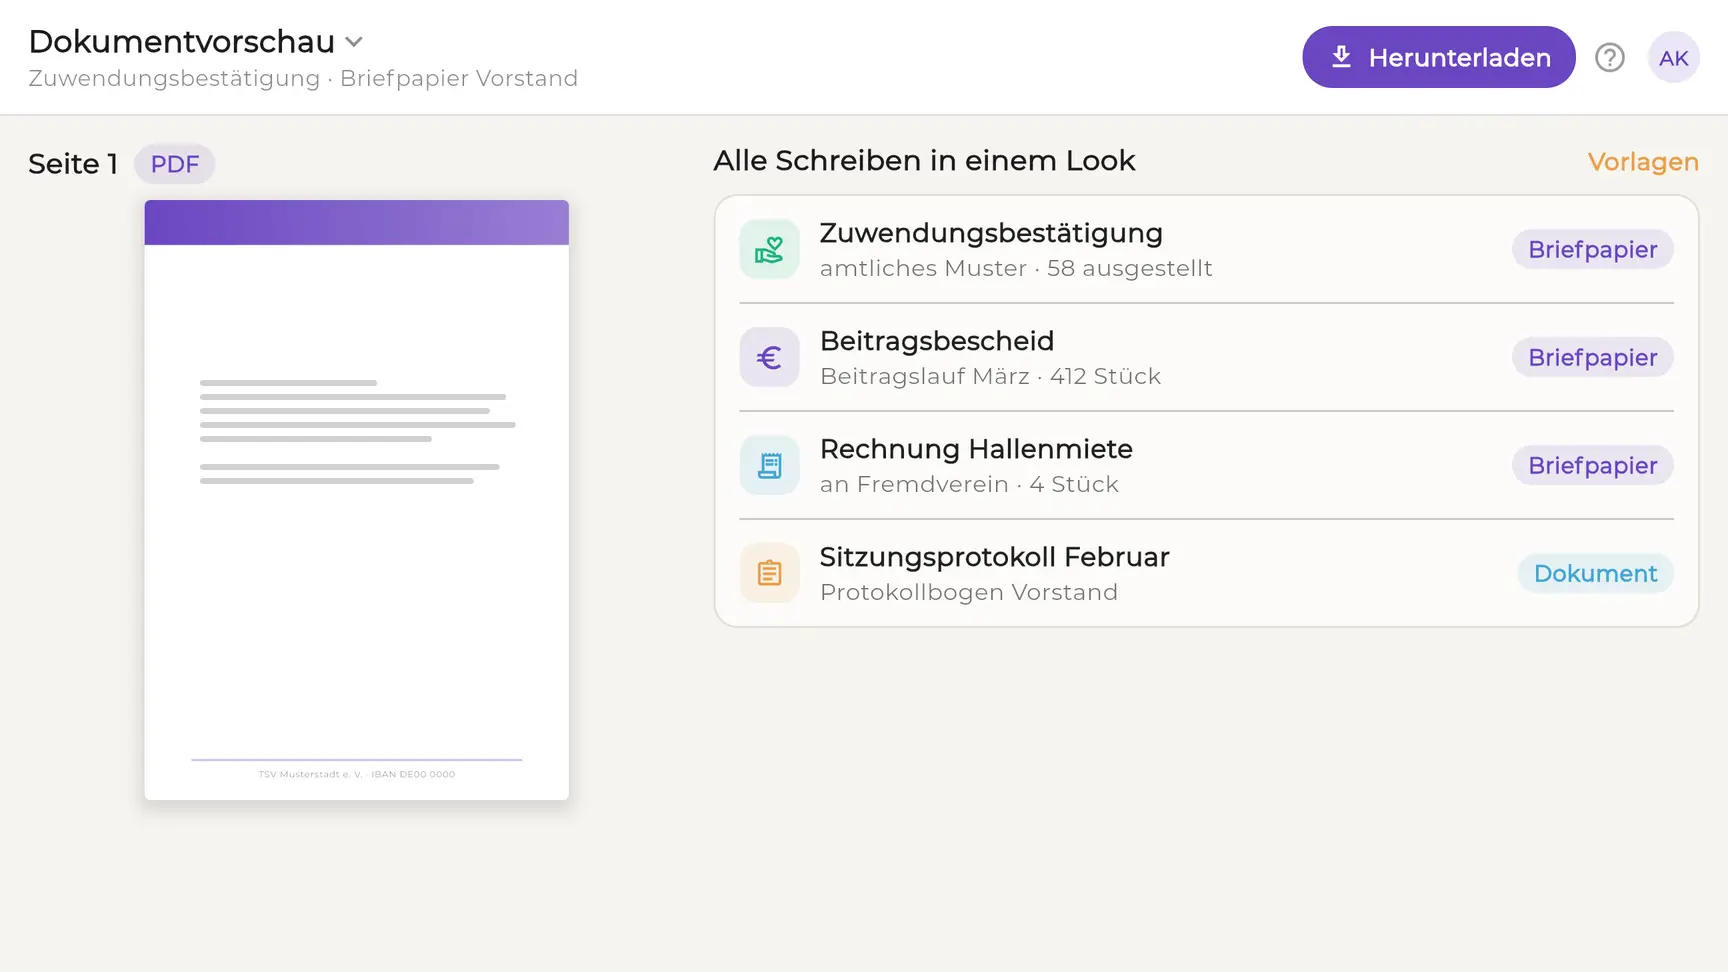The image size is (1728, 972).
Task: Click the footer line 'TSV Musterstadt e. V.'
Action: tap(357, 774)
